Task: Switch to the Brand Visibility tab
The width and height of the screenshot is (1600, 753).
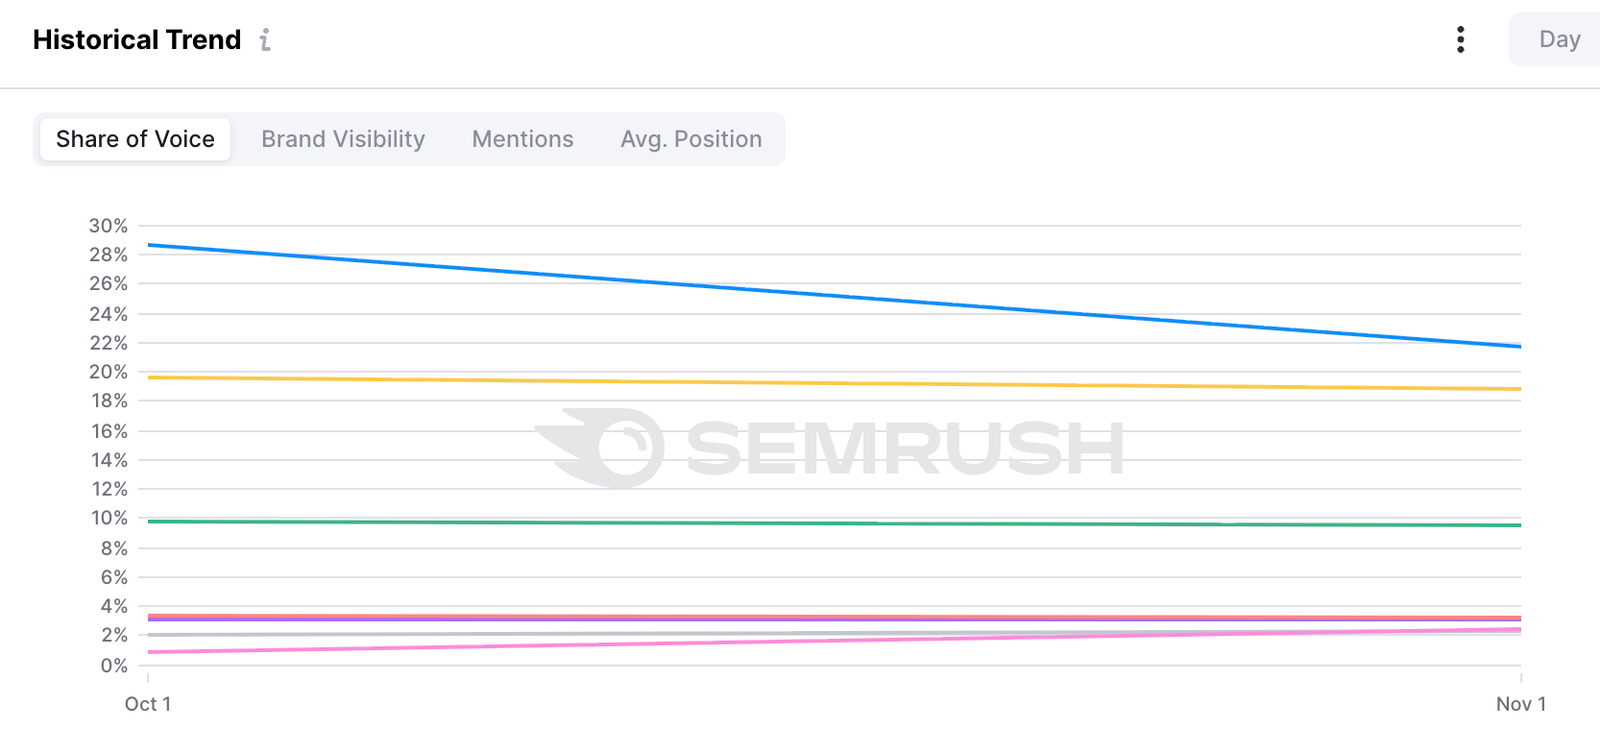Action: (342, 139)
